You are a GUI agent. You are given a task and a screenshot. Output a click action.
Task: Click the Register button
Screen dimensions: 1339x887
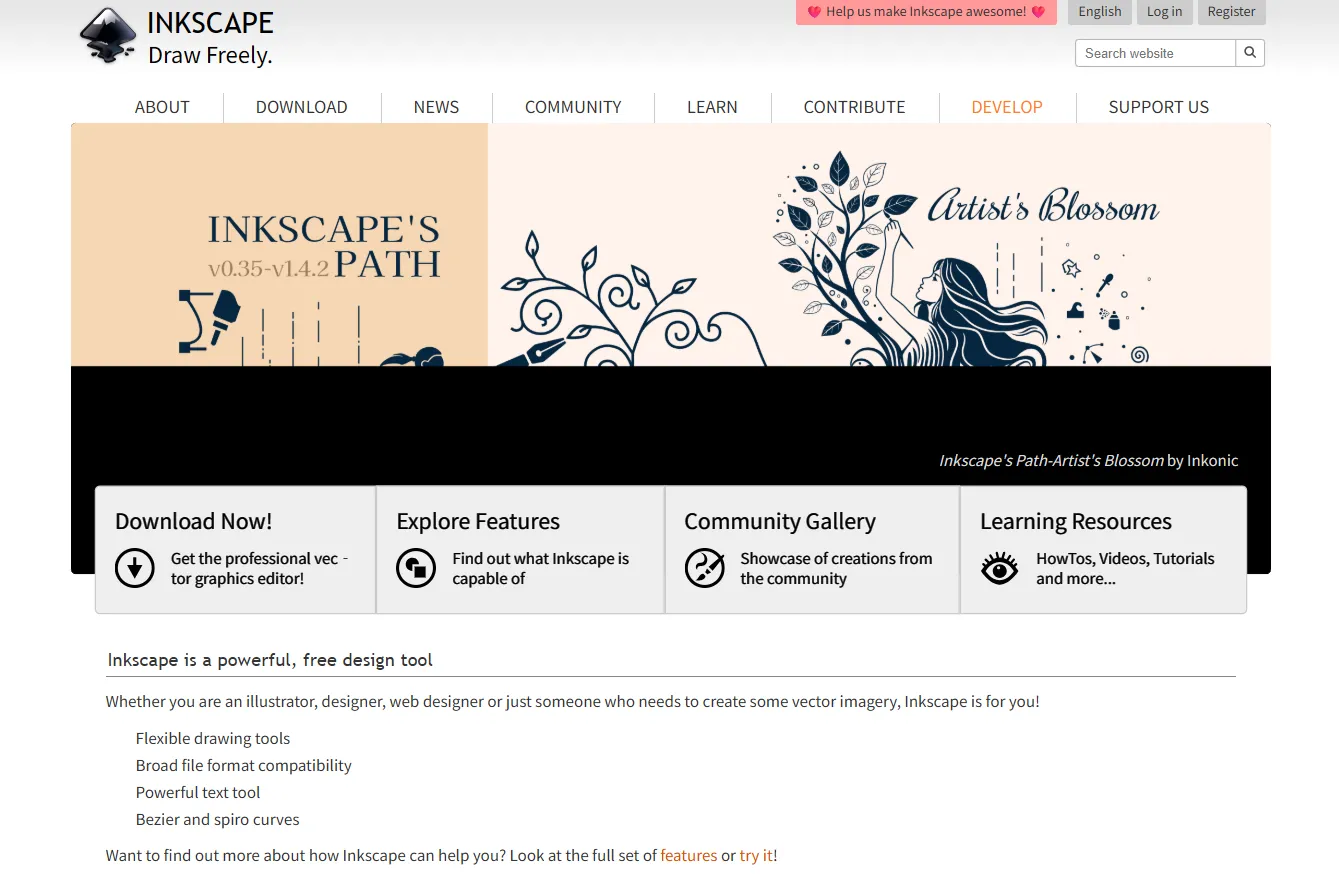click(x=1231, y=12)
